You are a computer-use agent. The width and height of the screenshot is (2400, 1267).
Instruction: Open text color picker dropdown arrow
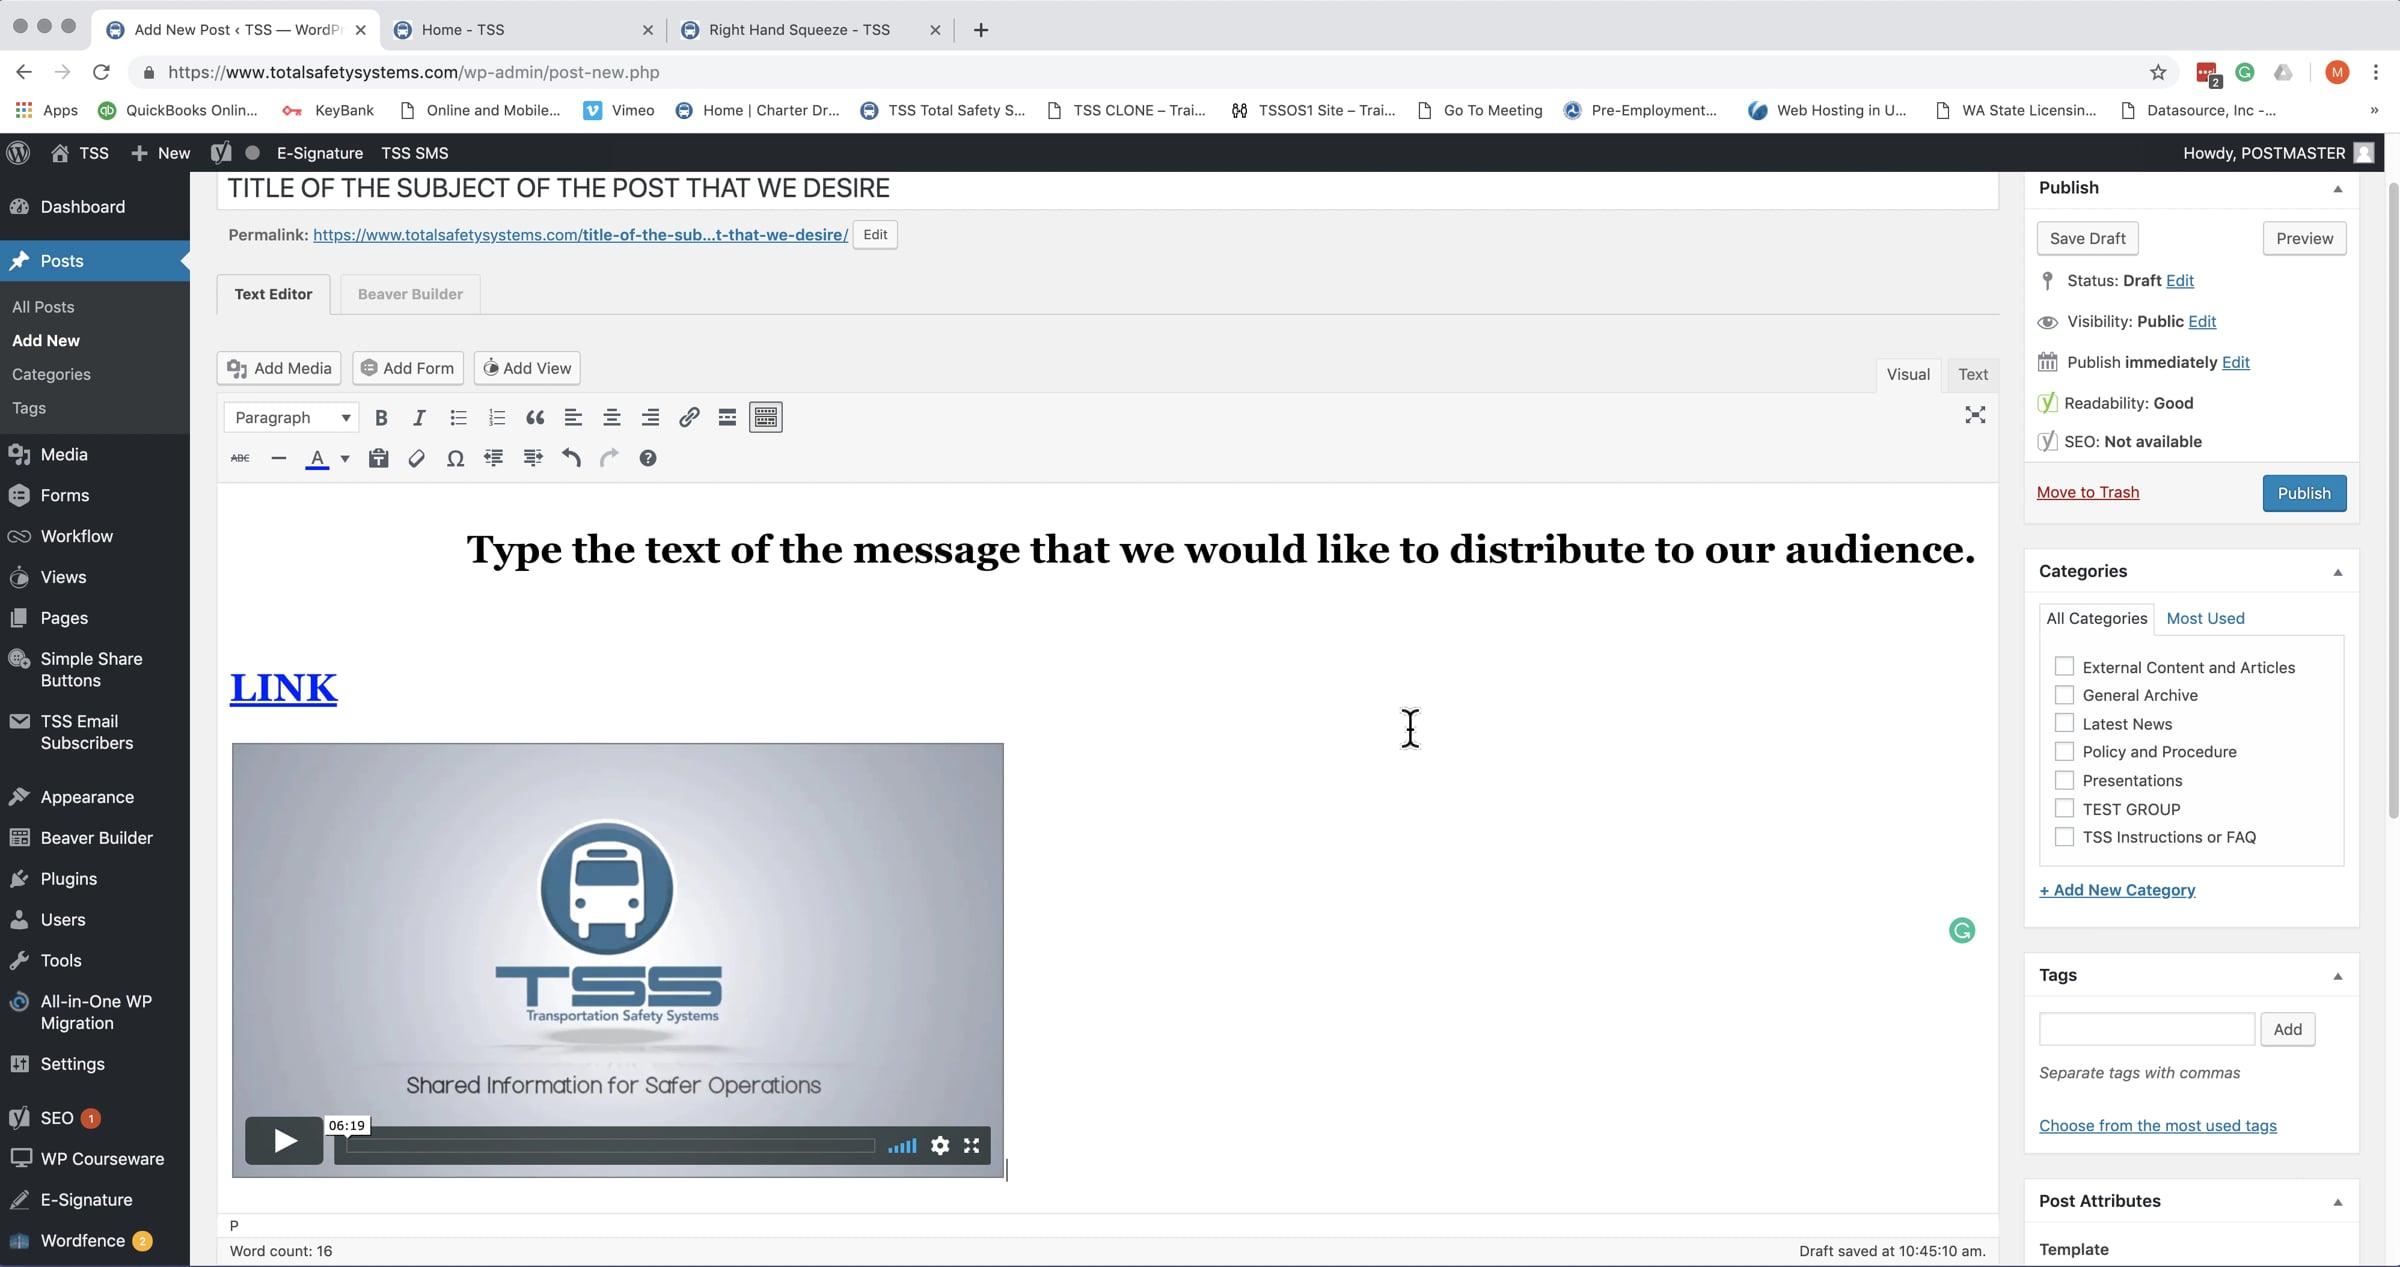click(x=345, y=459)
